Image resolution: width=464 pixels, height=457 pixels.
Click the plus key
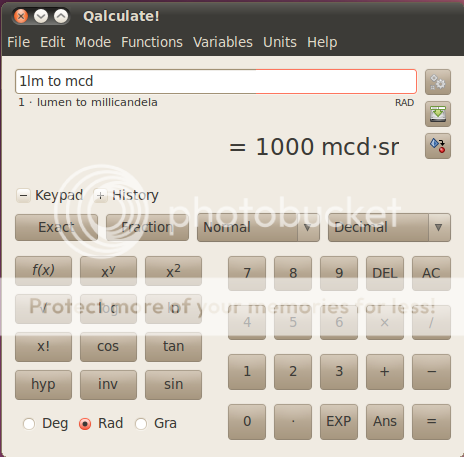point(385,372)
